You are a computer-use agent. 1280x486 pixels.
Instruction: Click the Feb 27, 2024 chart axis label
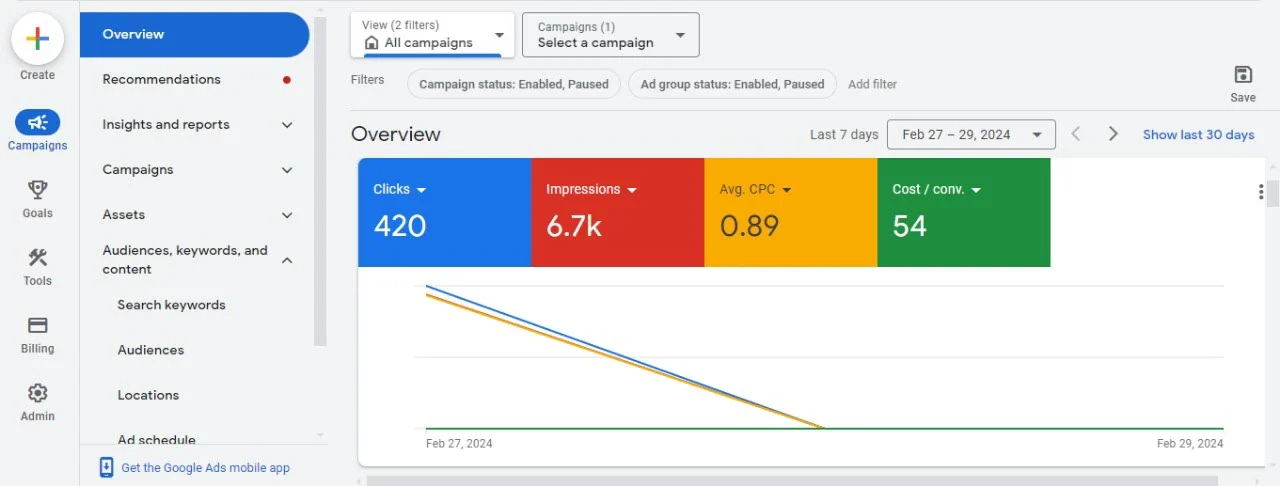pyautogui.click(x=459, y=443)
